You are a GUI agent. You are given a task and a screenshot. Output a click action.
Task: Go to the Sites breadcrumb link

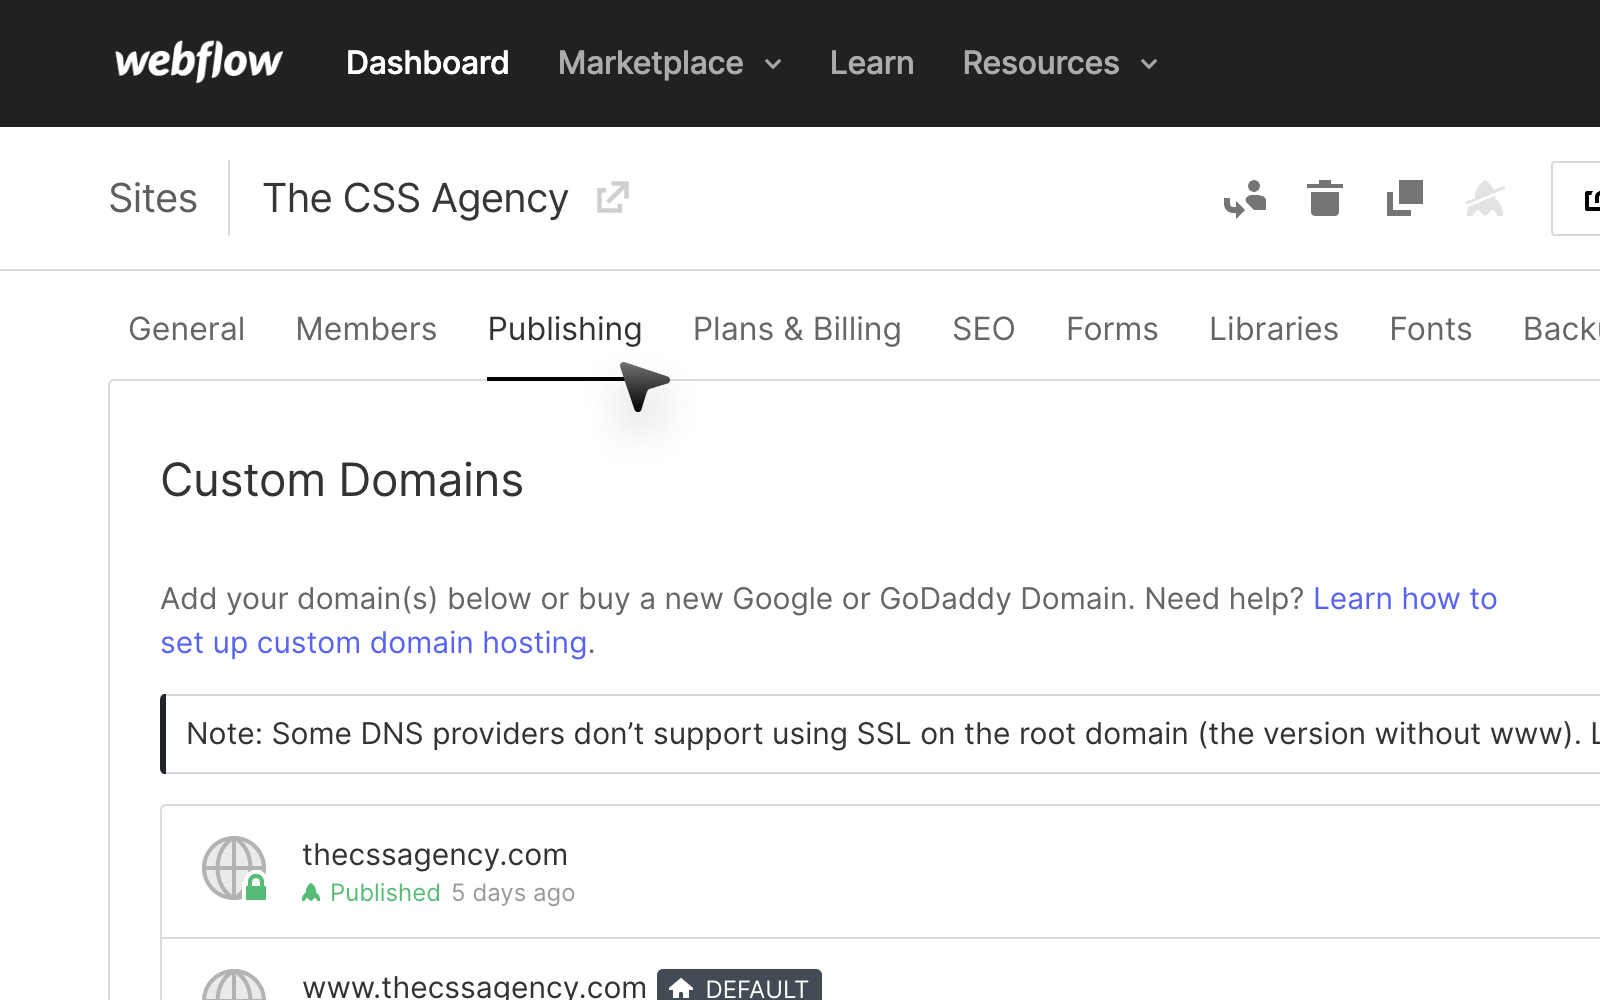click(153, 198)
